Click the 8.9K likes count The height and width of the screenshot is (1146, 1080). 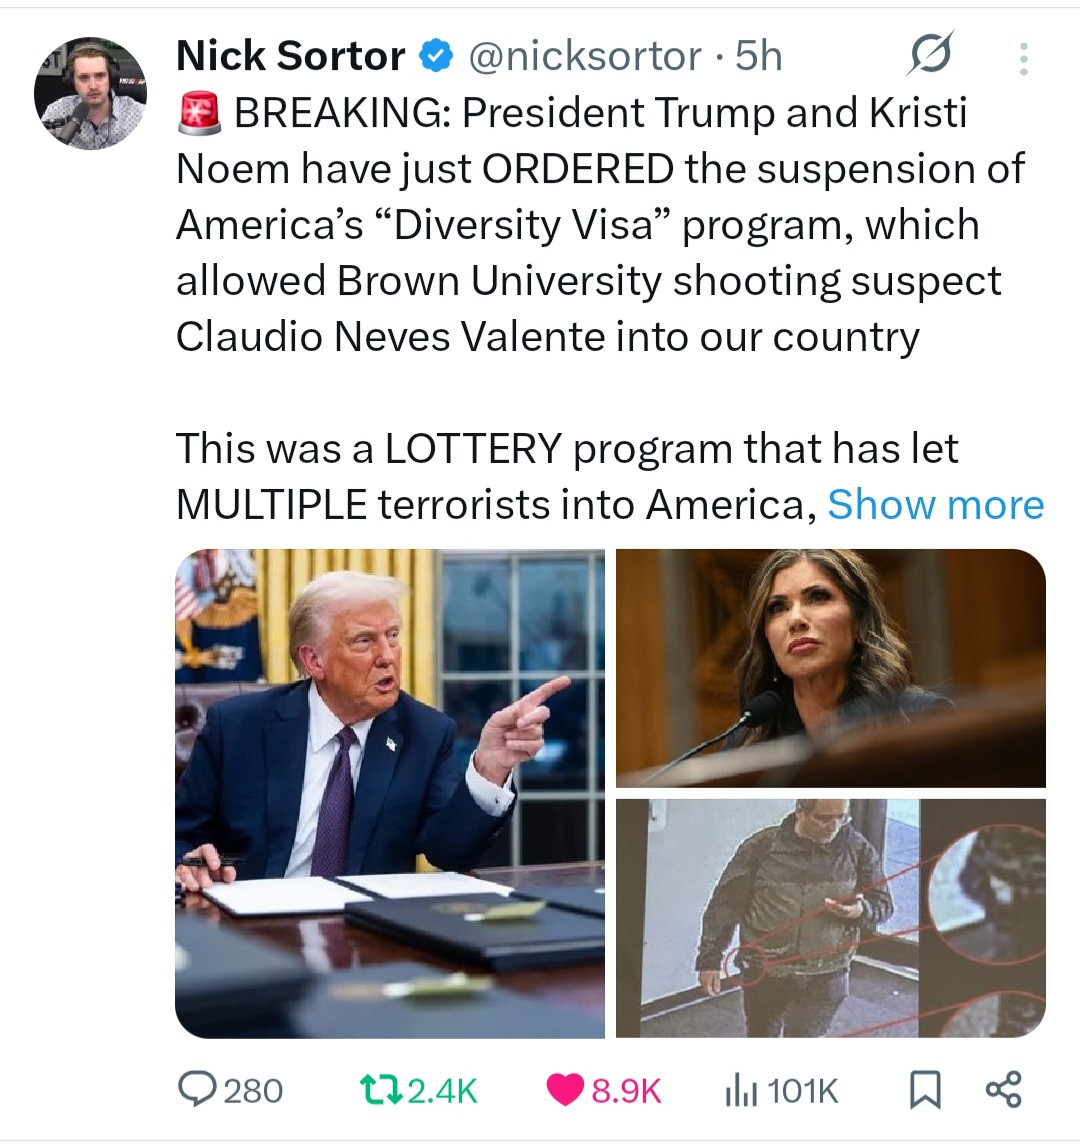[626, 1091]
